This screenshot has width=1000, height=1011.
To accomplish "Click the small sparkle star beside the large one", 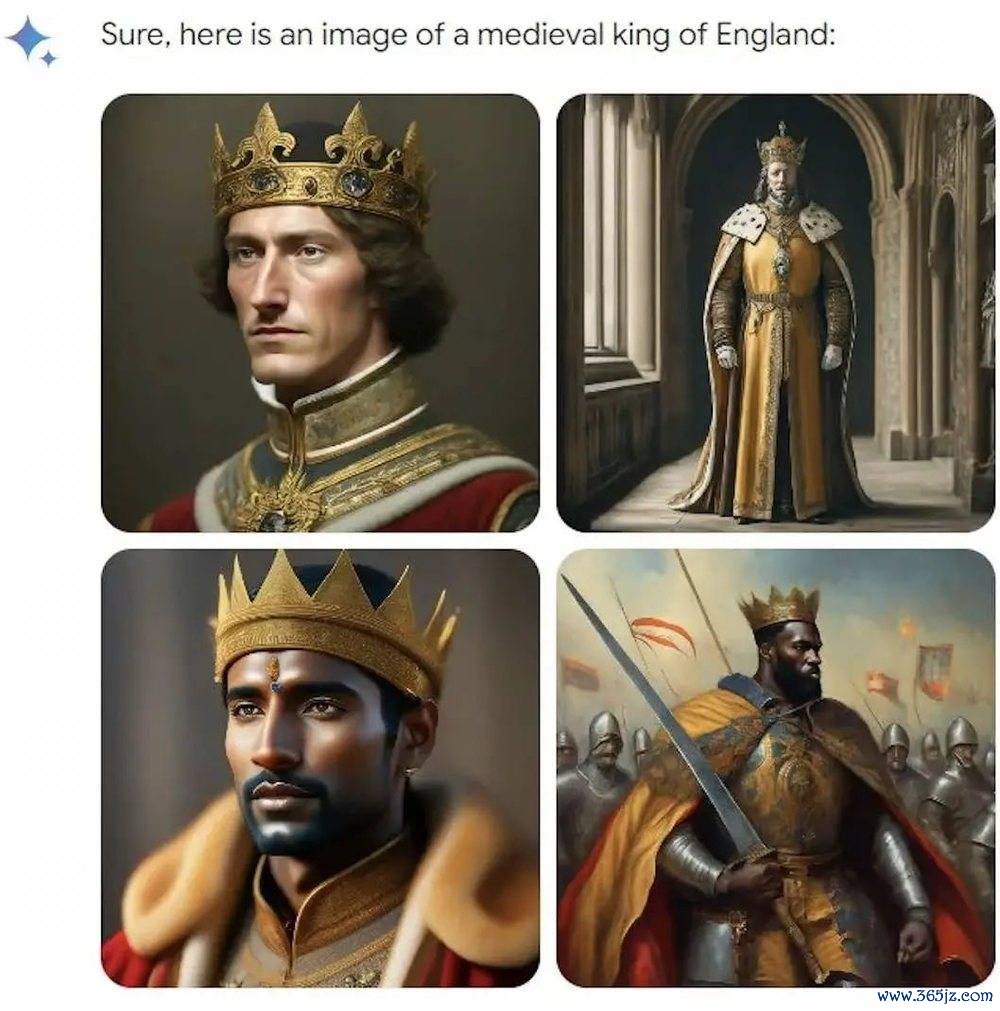I will coord(48,59).
